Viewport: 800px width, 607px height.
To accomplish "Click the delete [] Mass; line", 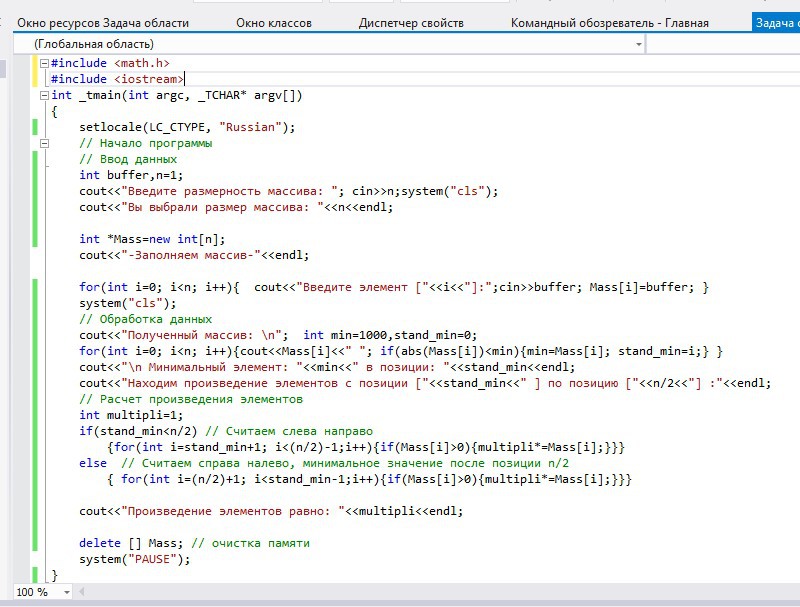I will click(x=194, y=543).
